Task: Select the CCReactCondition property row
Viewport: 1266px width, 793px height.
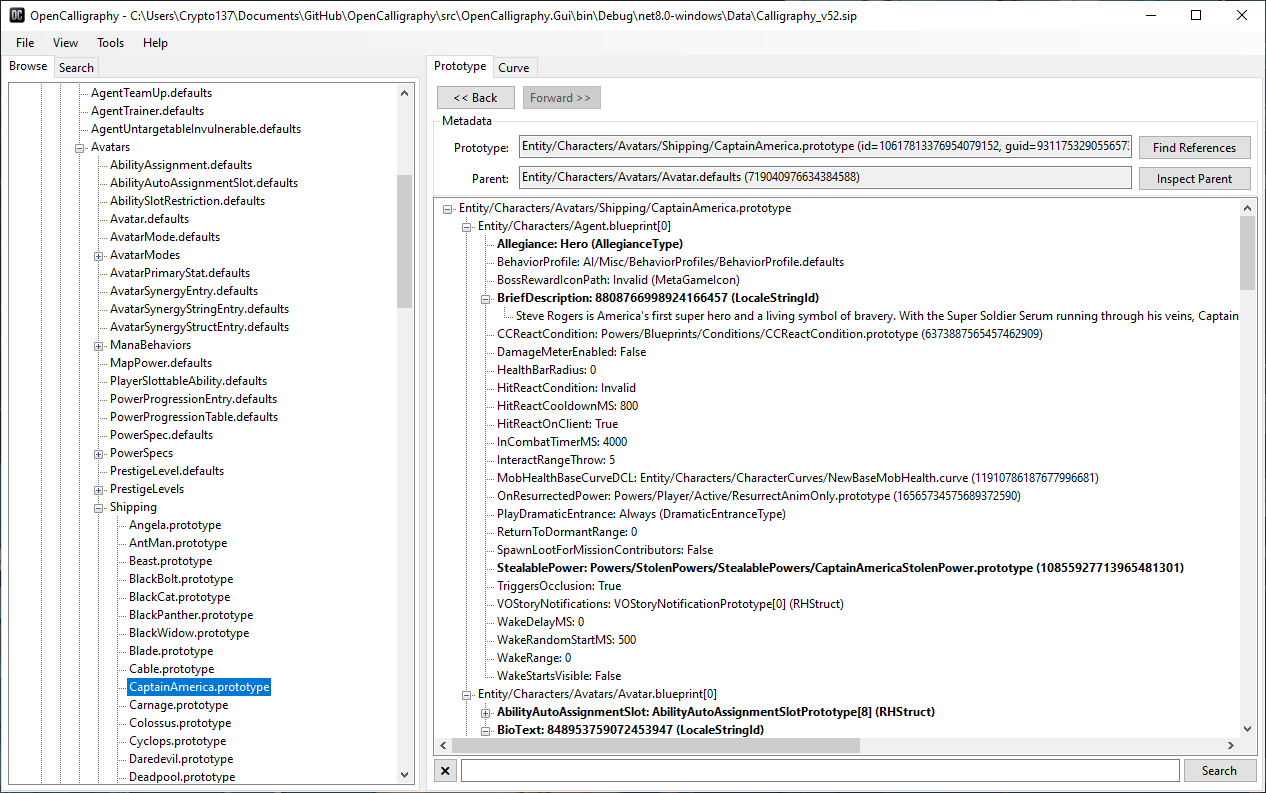Action: point(770,334)
